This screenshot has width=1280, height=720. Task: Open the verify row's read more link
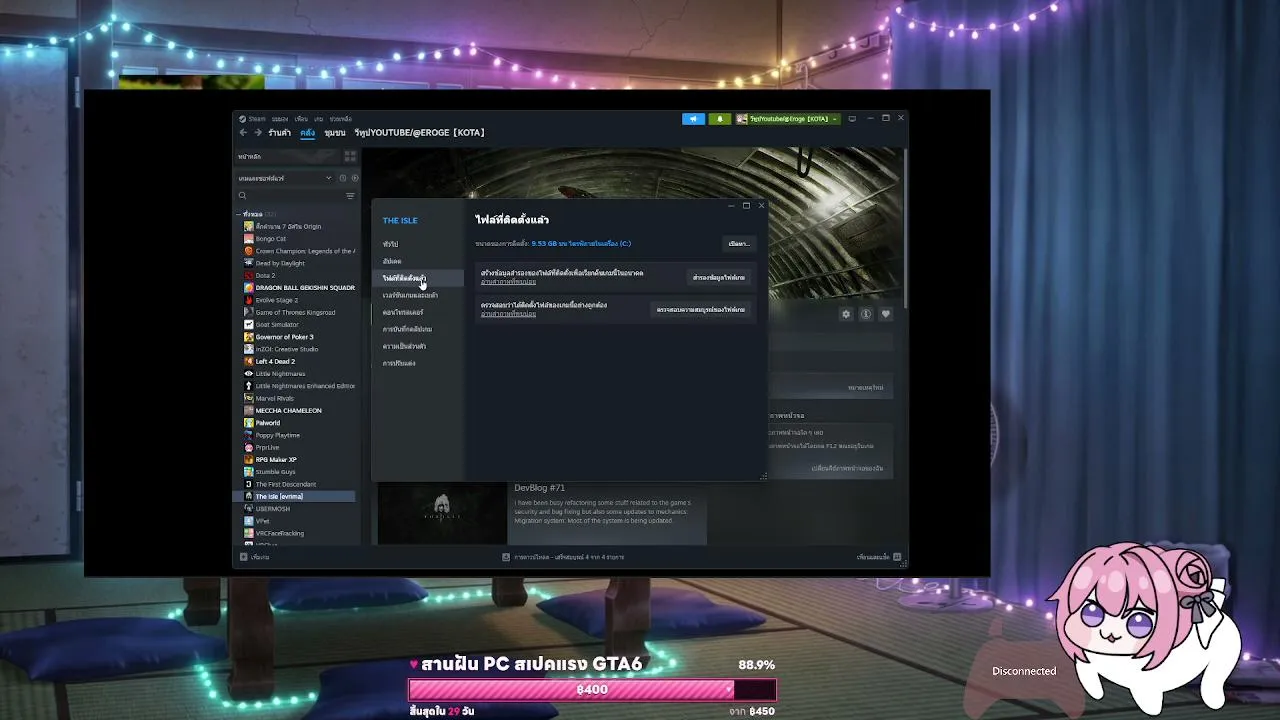508,314
